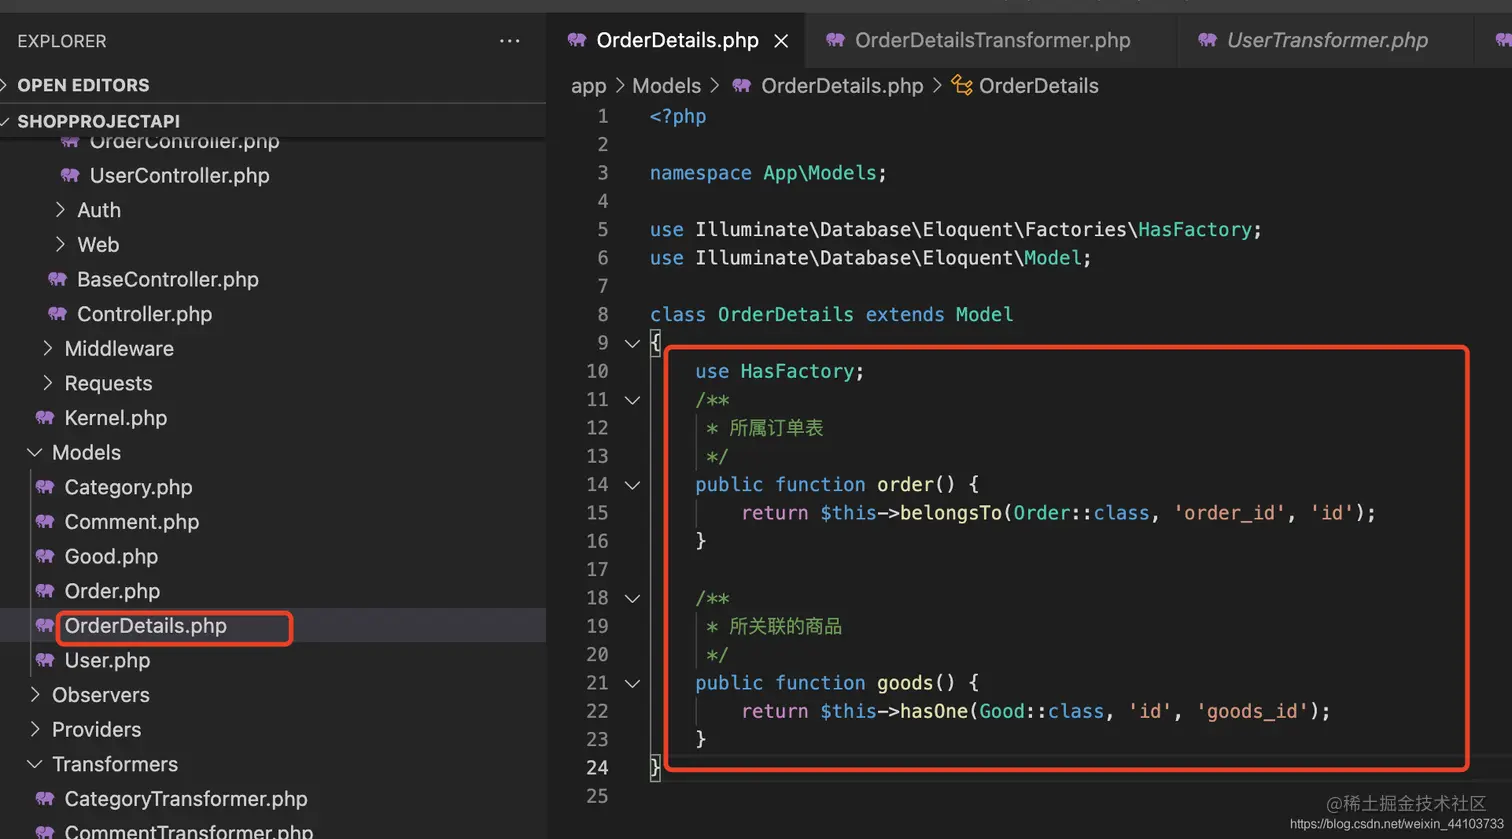
Task: Click 'namespace App\Models;' on line 3
Action: tap(768, 173)
